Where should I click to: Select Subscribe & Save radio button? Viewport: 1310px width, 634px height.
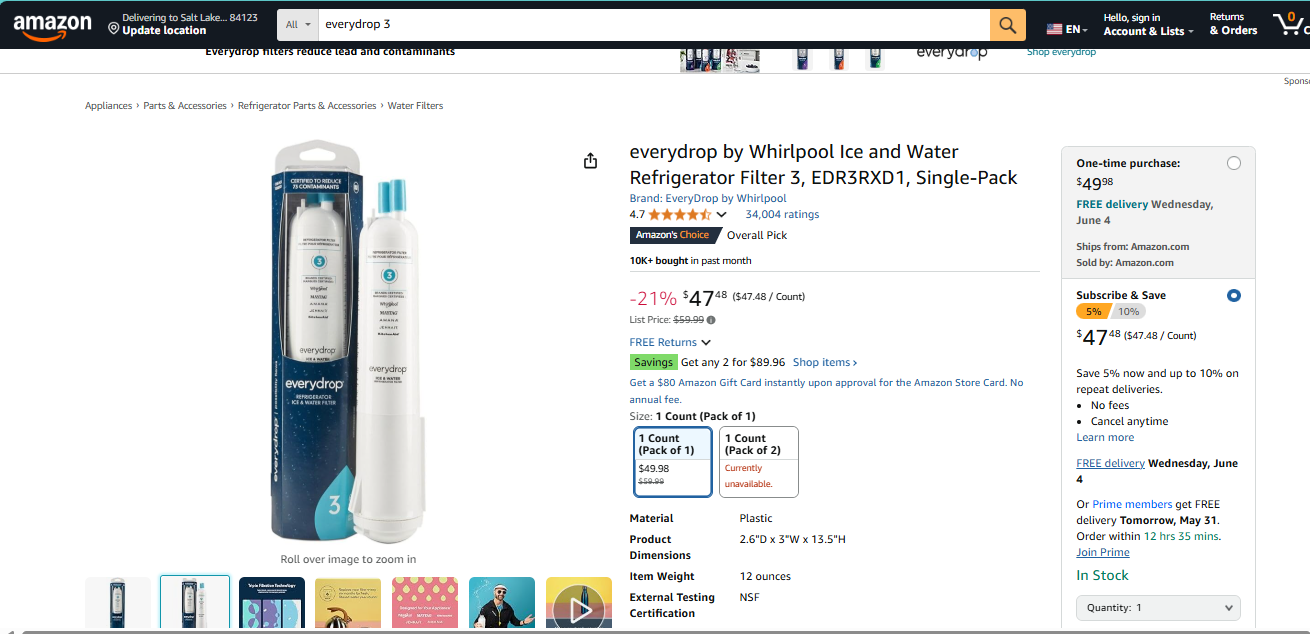pos(1233,295)
